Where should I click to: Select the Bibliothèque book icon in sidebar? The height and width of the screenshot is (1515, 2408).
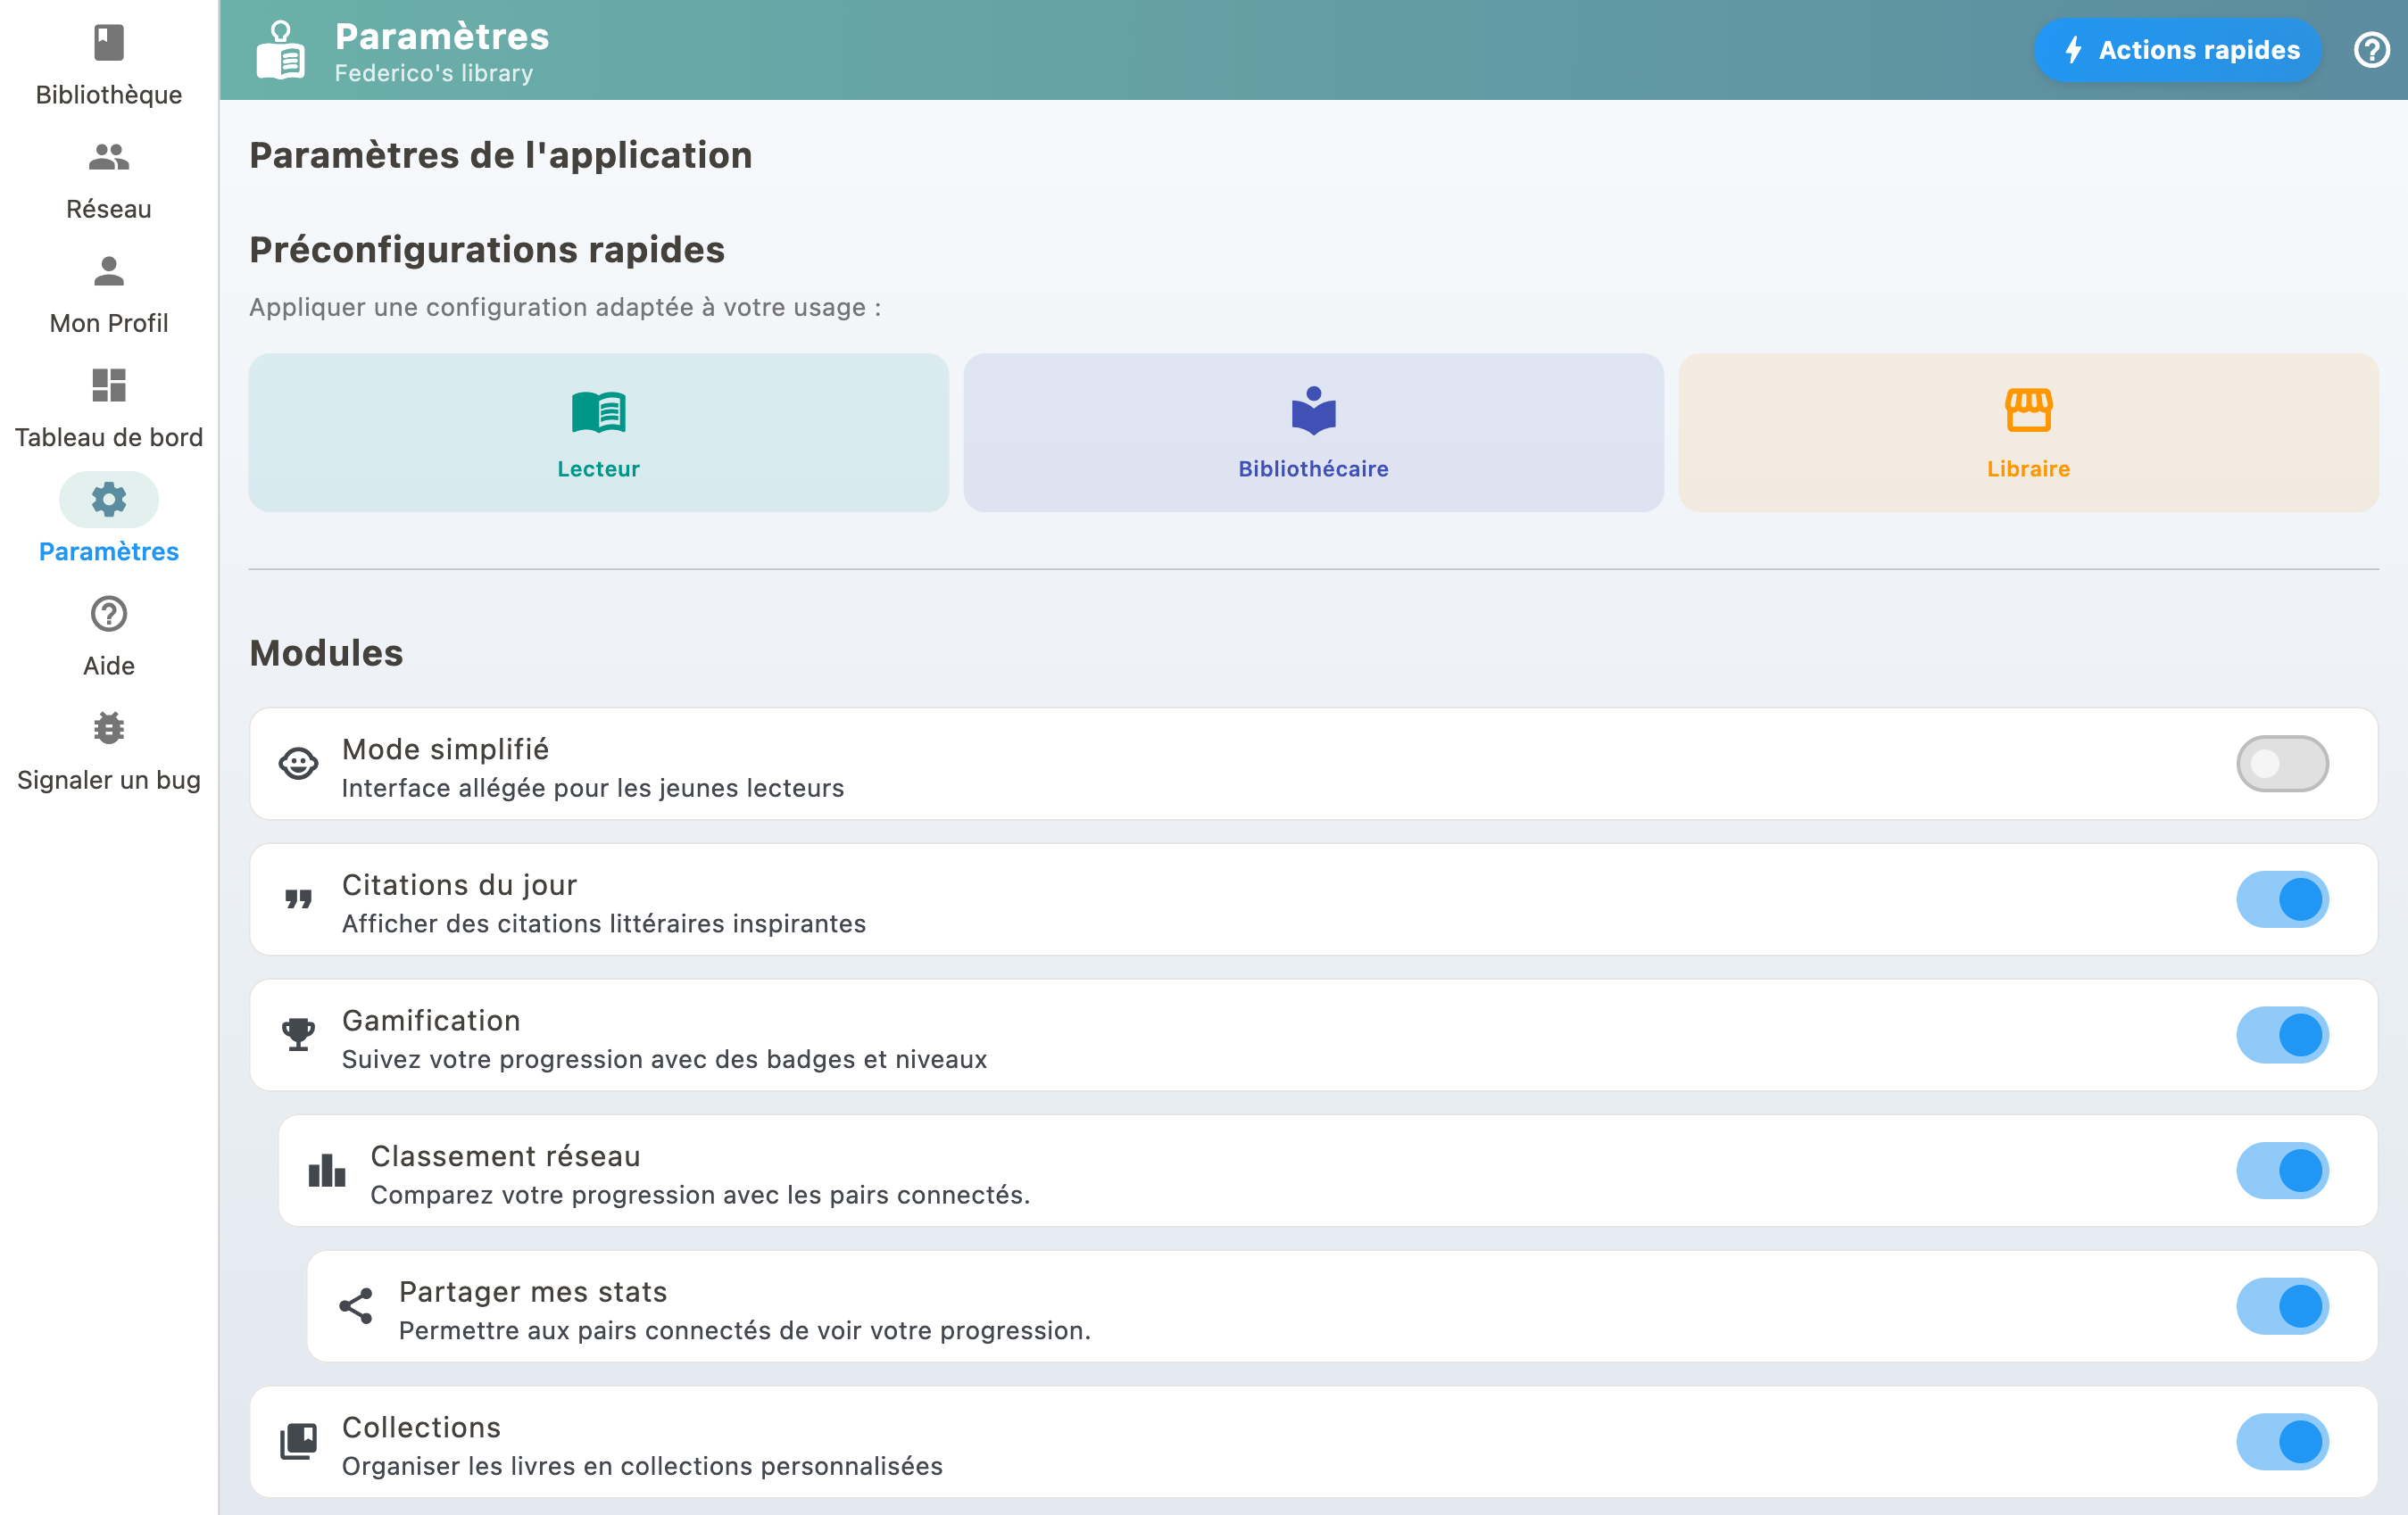[x=108, y=44]
